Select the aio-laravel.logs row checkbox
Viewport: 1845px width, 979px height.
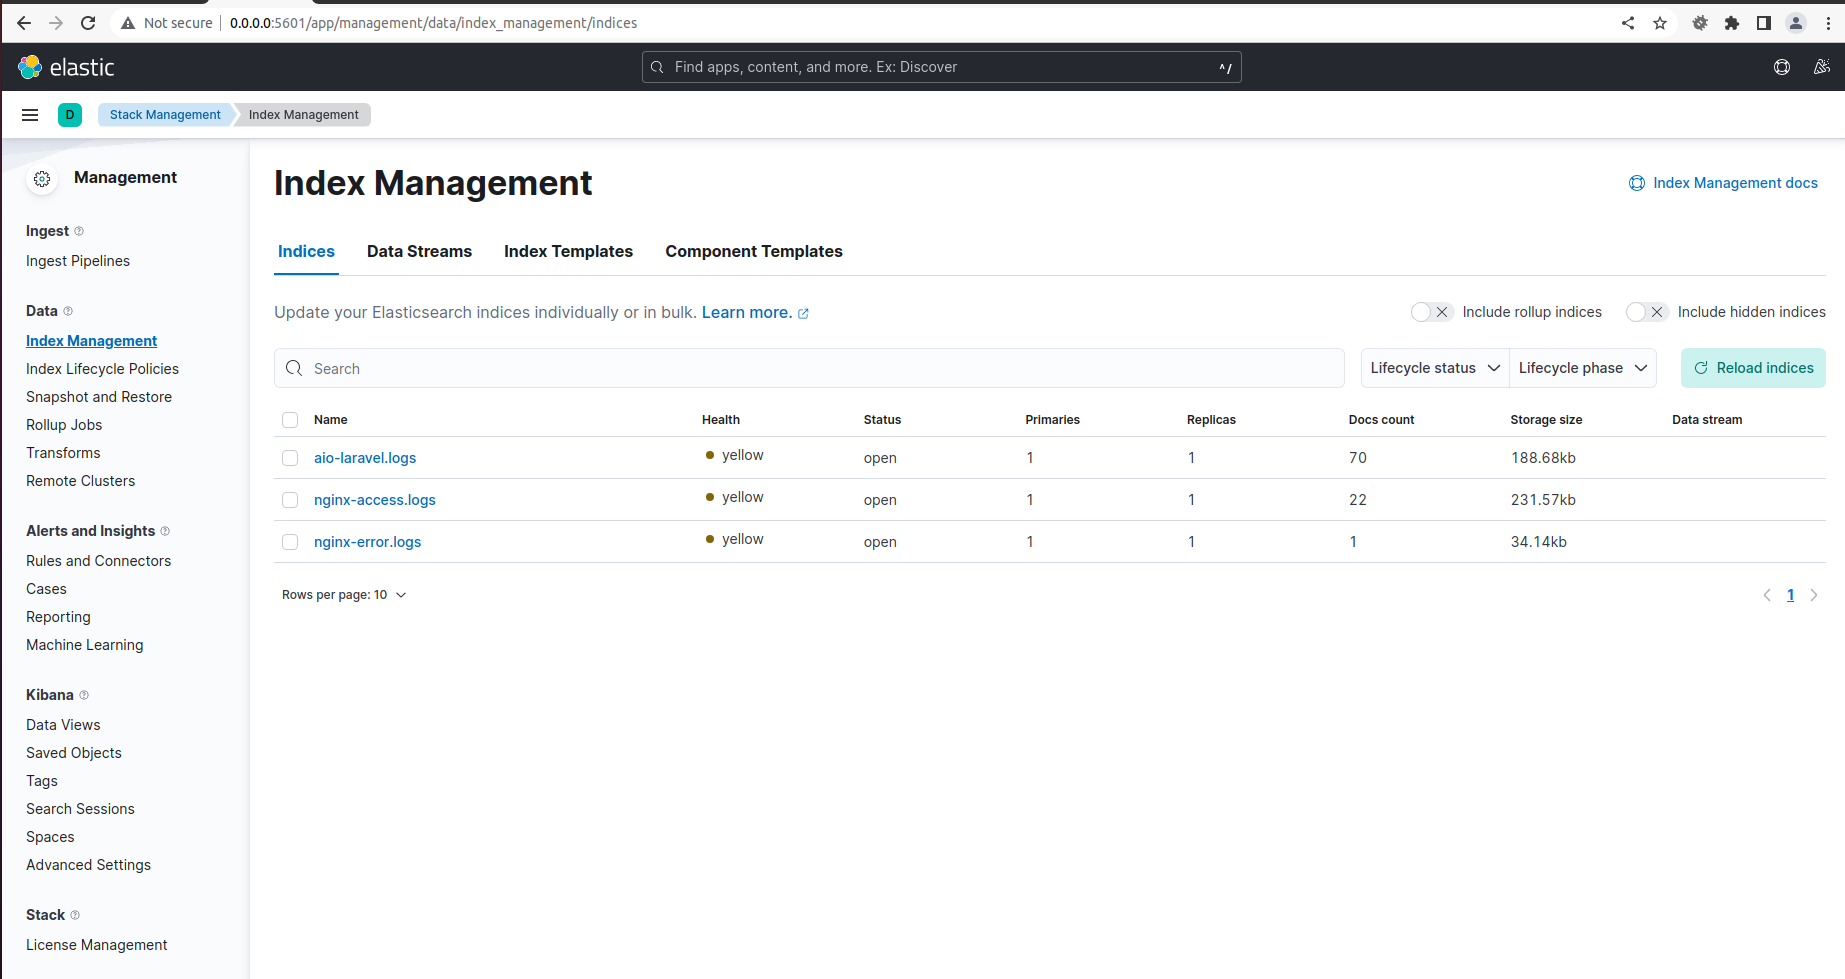(290, 458)
